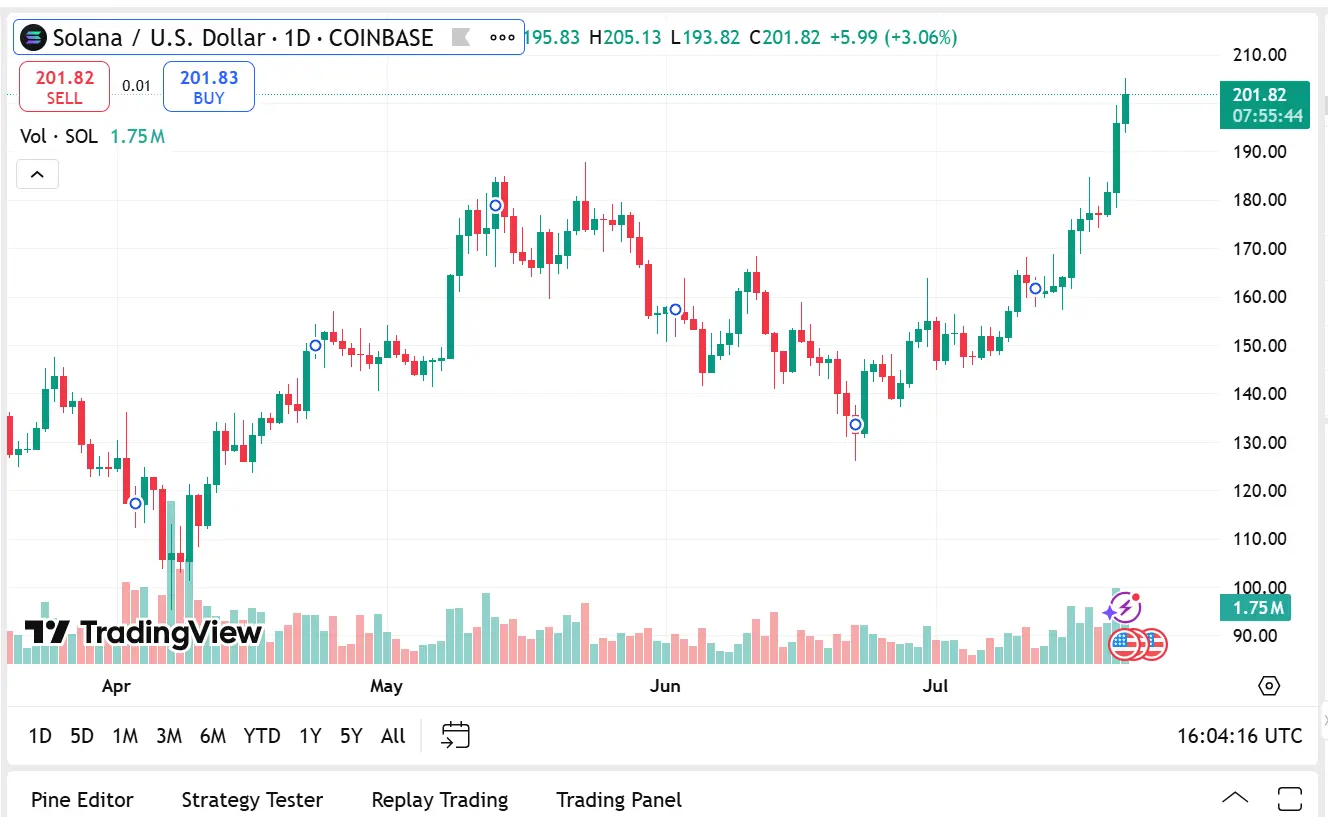Viewport: 1328px width, 817px height.
Task: Switch to the Strategy Tester tab
Action: pos(252,800)
